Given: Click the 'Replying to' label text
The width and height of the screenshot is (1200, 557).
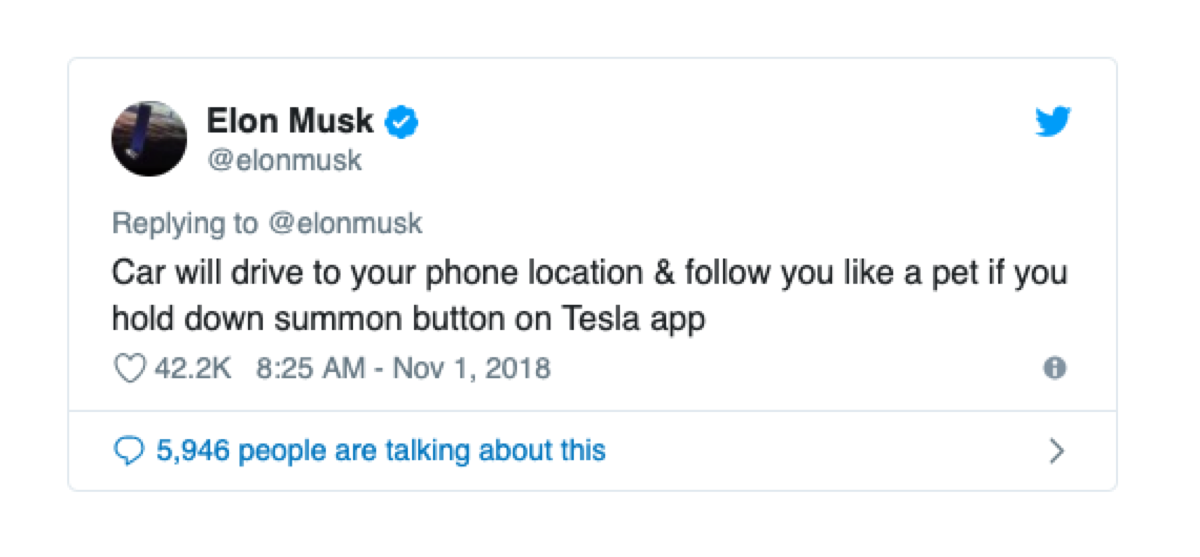Looking at the screenshot, I should click(184, 223).
